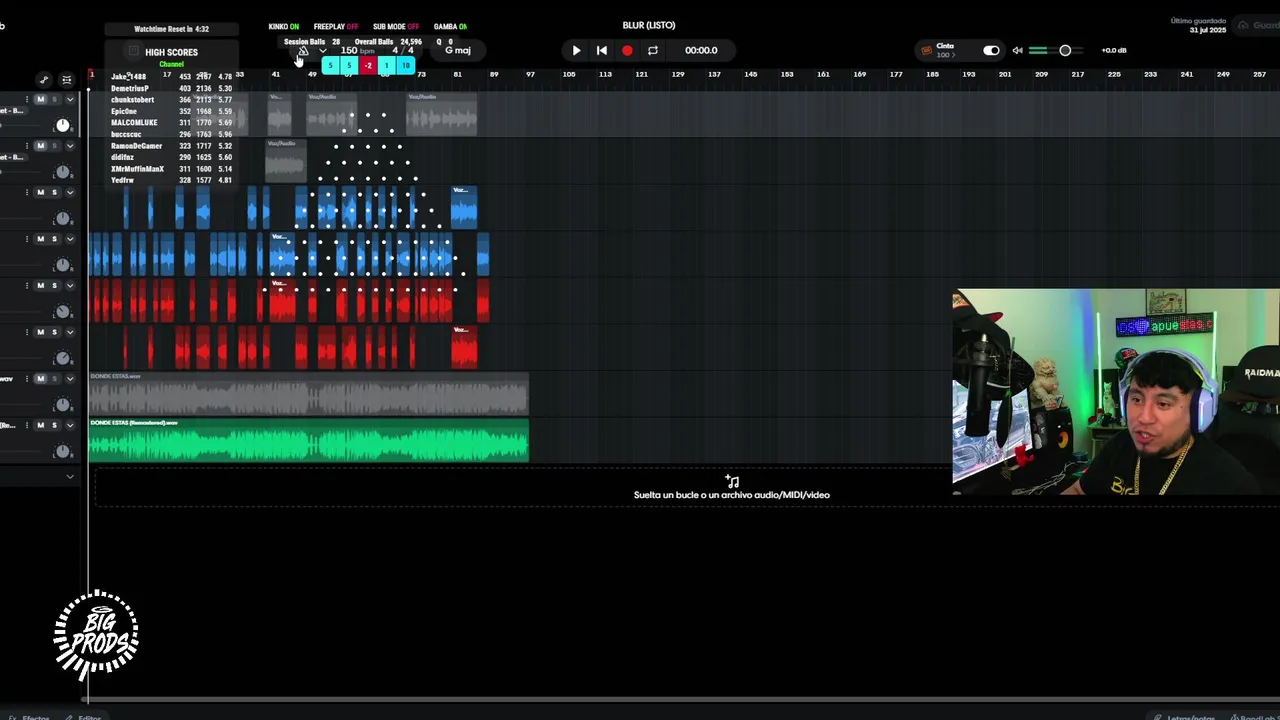1280x720 pixels.
Task: Click the track-height icon above tracks
Action: [x=66, y=80]
